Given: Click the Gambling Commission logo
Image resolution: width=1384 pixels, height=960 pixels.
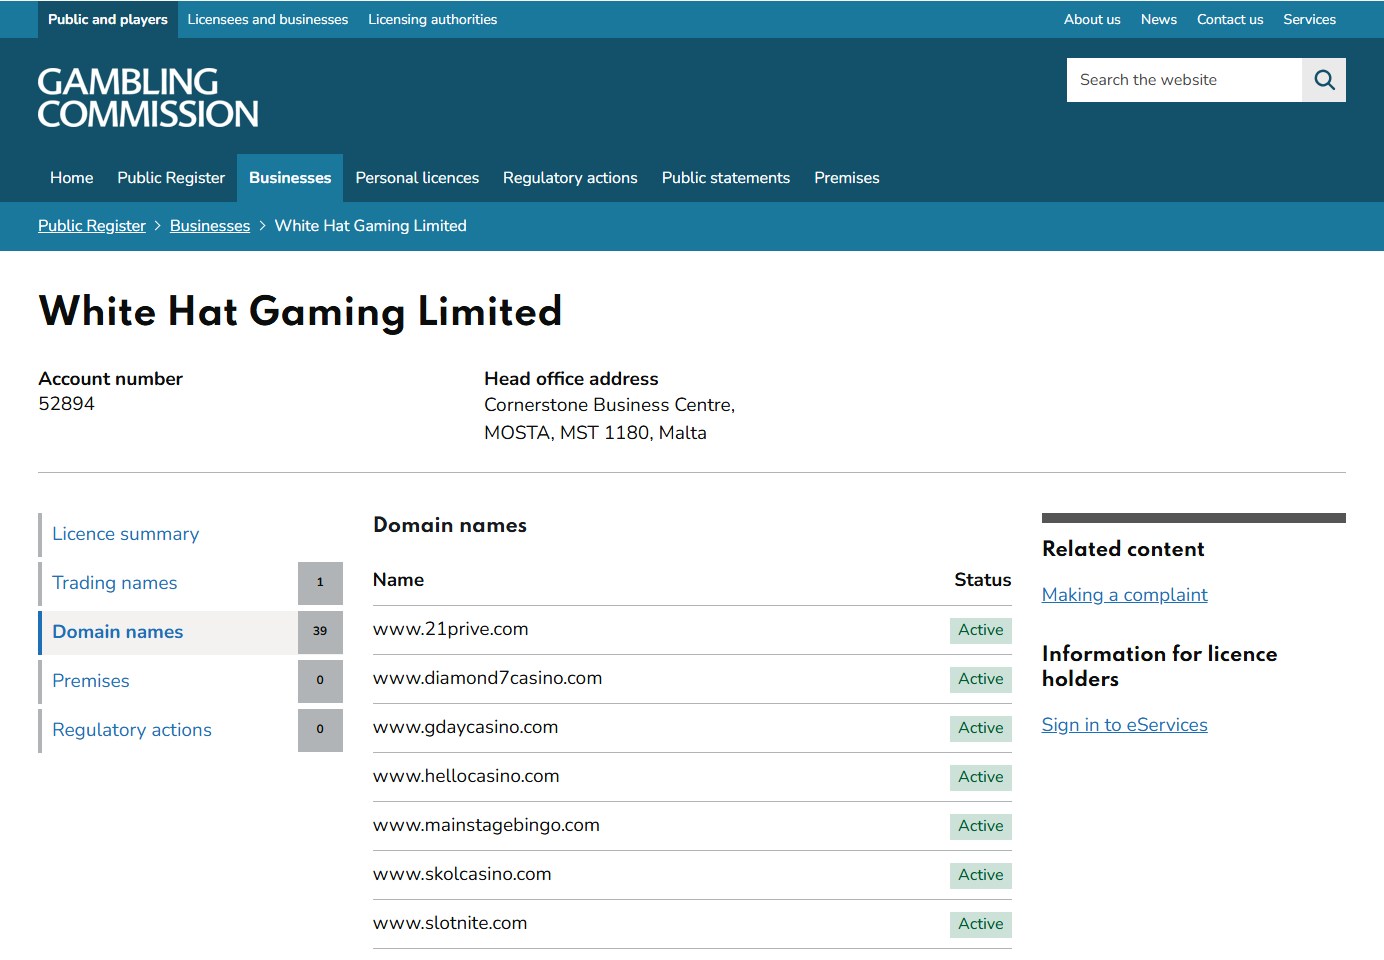Looking at the screenshot, I should pos(148,98).
